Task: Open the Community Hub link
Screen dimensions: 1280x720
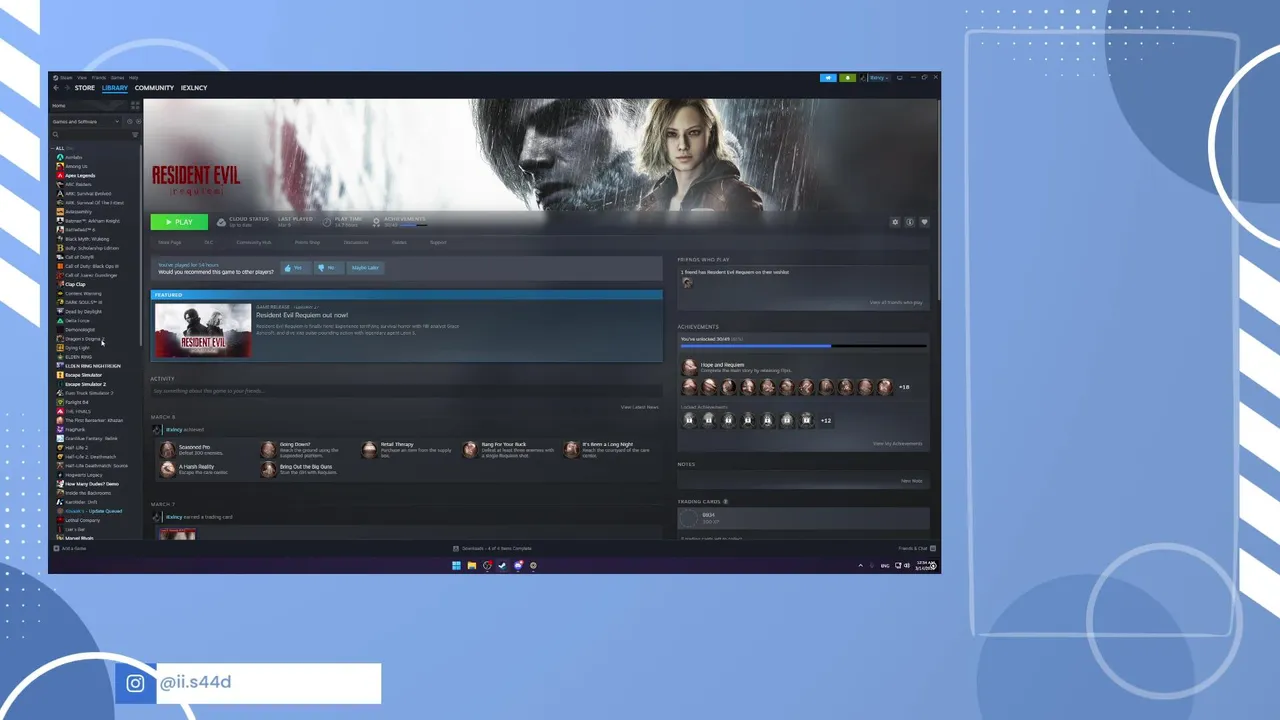Action: coord(254,242)
